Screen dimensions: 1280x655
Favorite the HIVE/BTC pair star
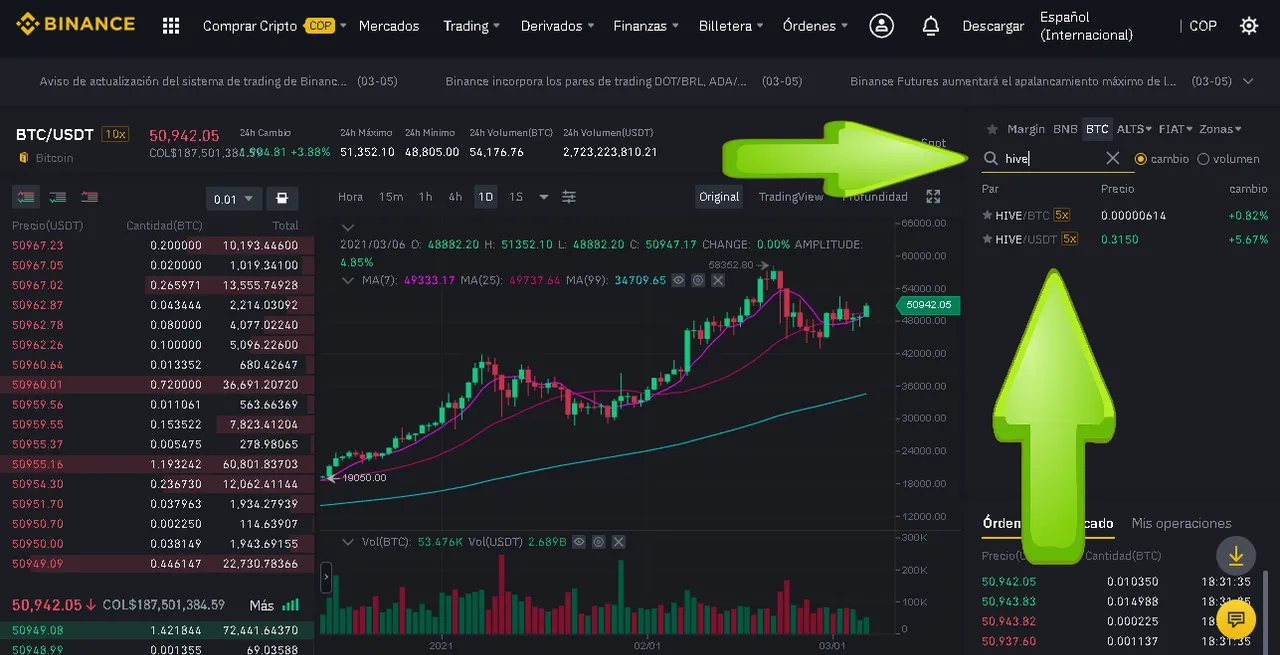(x=988, y=215)
